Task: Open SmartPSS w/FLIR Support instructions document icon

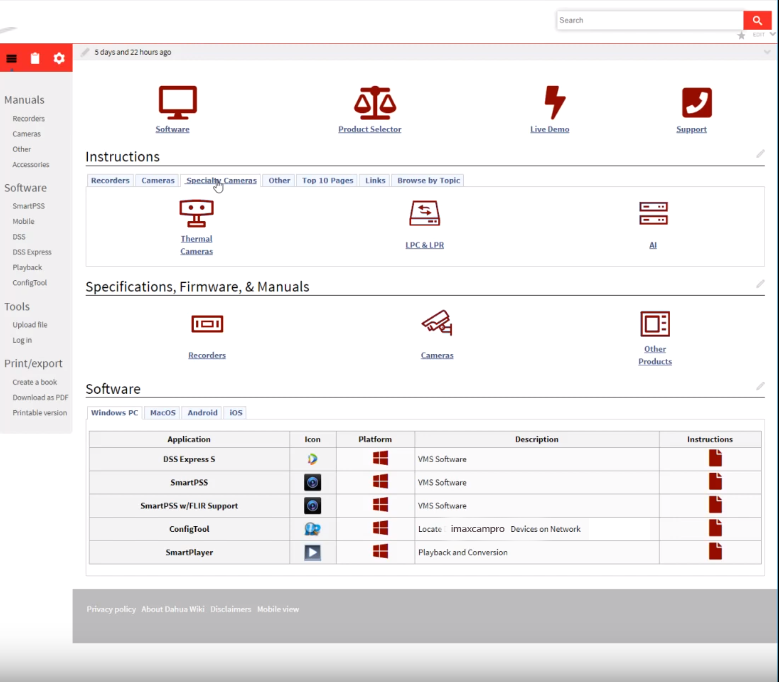Action: point(715,505)
